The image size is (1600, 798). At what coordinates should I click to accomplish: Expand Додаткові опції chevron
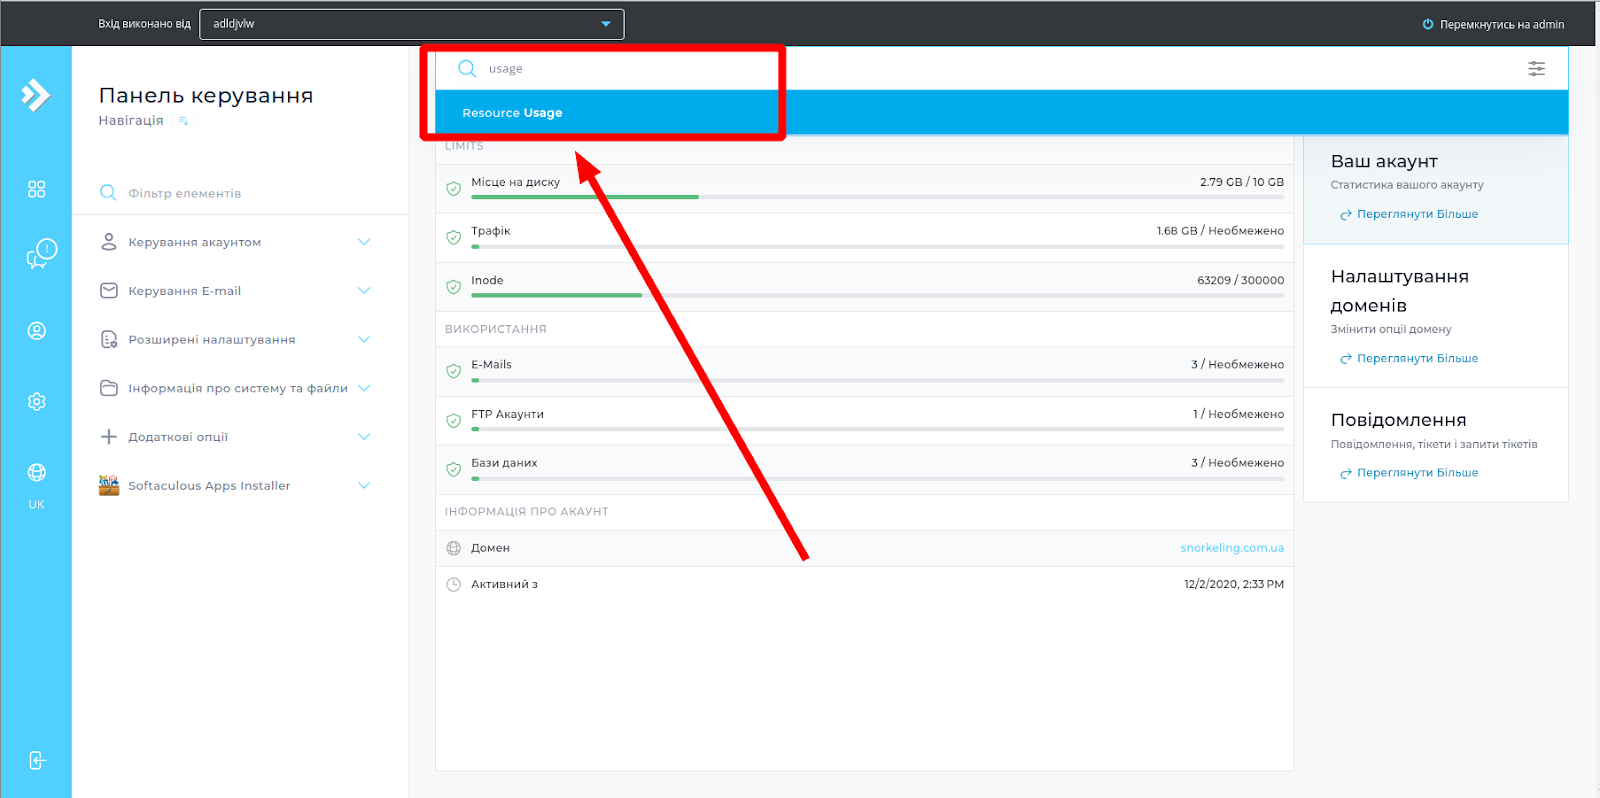(x=364, y=436)
